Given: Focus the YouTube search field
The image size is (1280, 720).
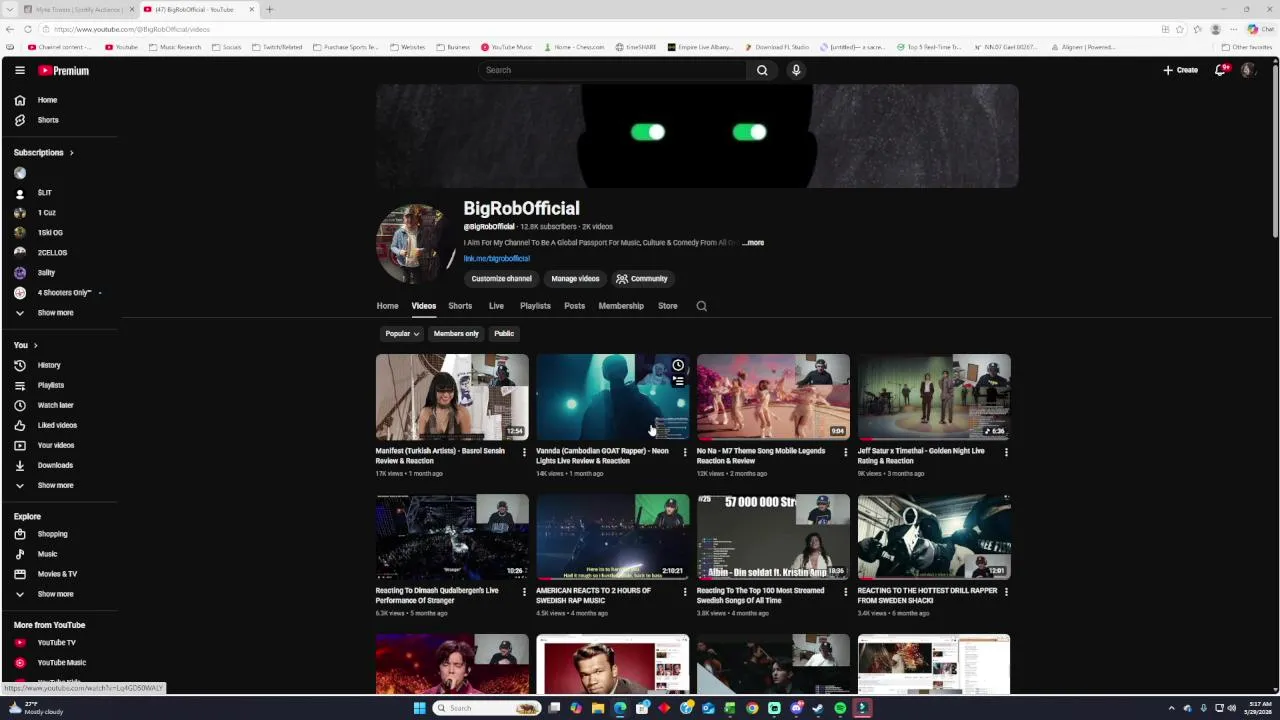Looking at the screenshot, I should tap(612, 70).
